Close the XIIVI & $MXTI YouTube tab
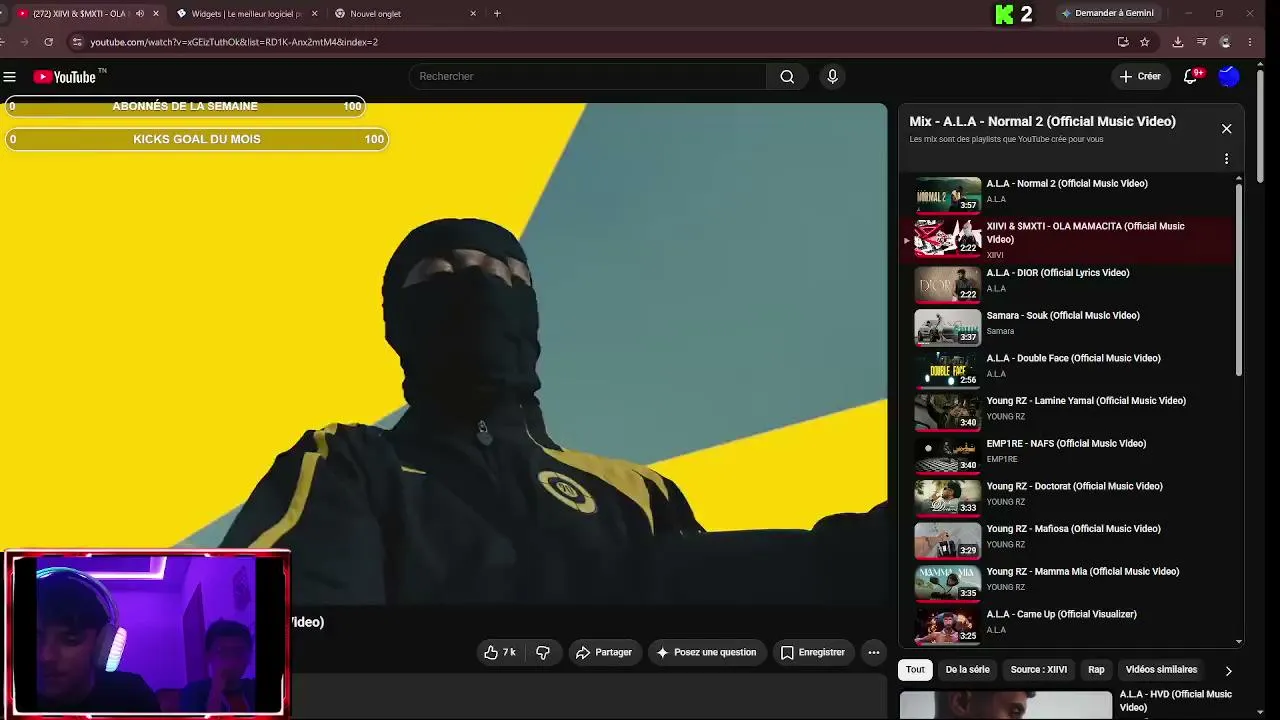This screenshot has width=1280, height=720. click(156, 14)
